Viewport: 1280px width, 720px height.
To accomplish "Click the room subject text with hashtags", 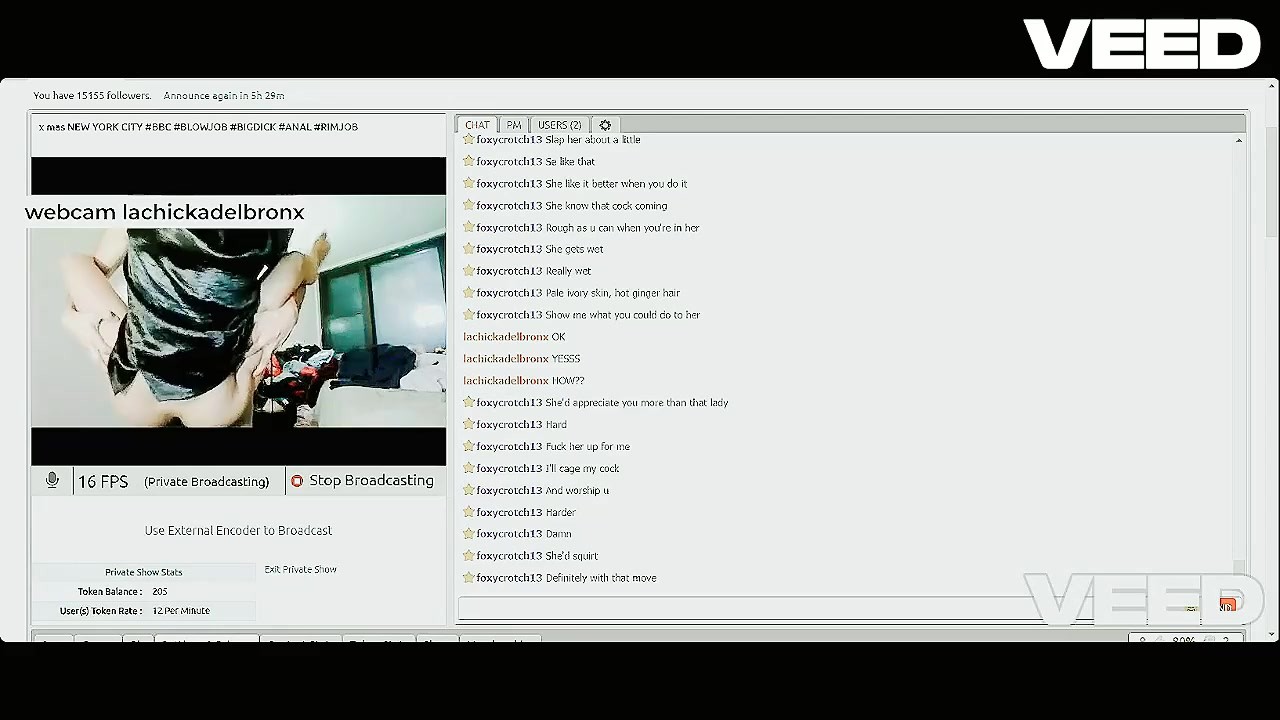I will point(198,127).
